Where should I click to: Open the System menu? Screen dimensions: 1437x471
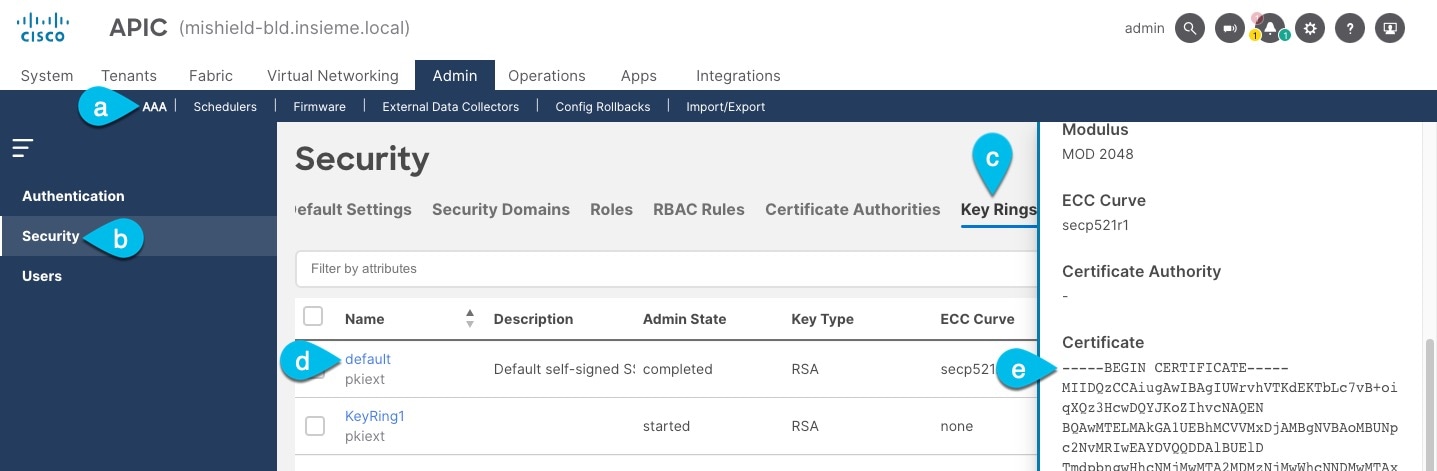point(47,75)
